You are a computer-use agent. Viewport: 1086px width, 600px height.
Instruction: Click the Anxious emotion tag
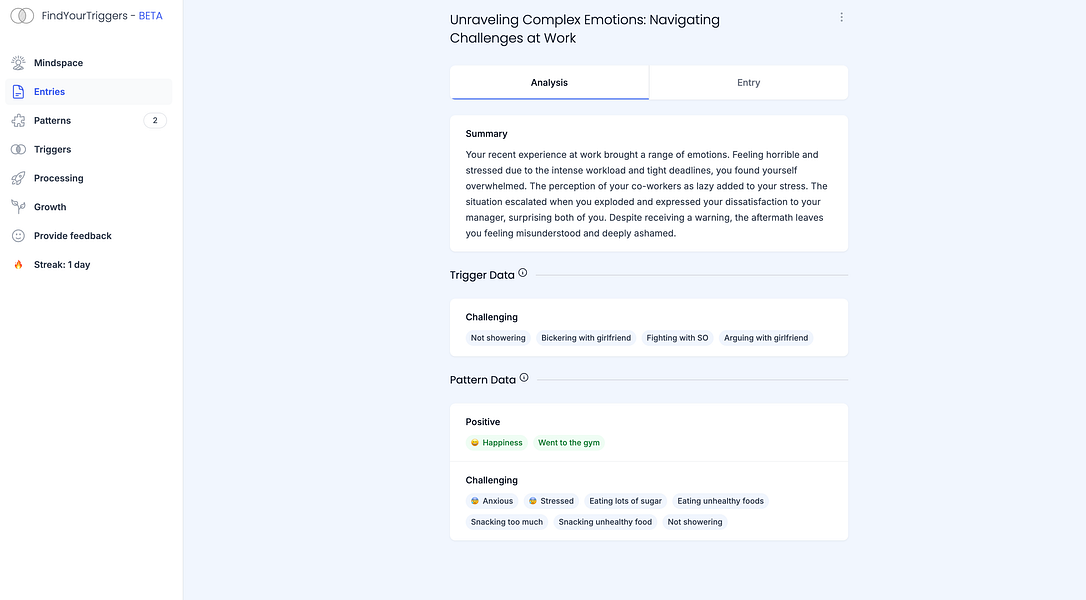492,501
